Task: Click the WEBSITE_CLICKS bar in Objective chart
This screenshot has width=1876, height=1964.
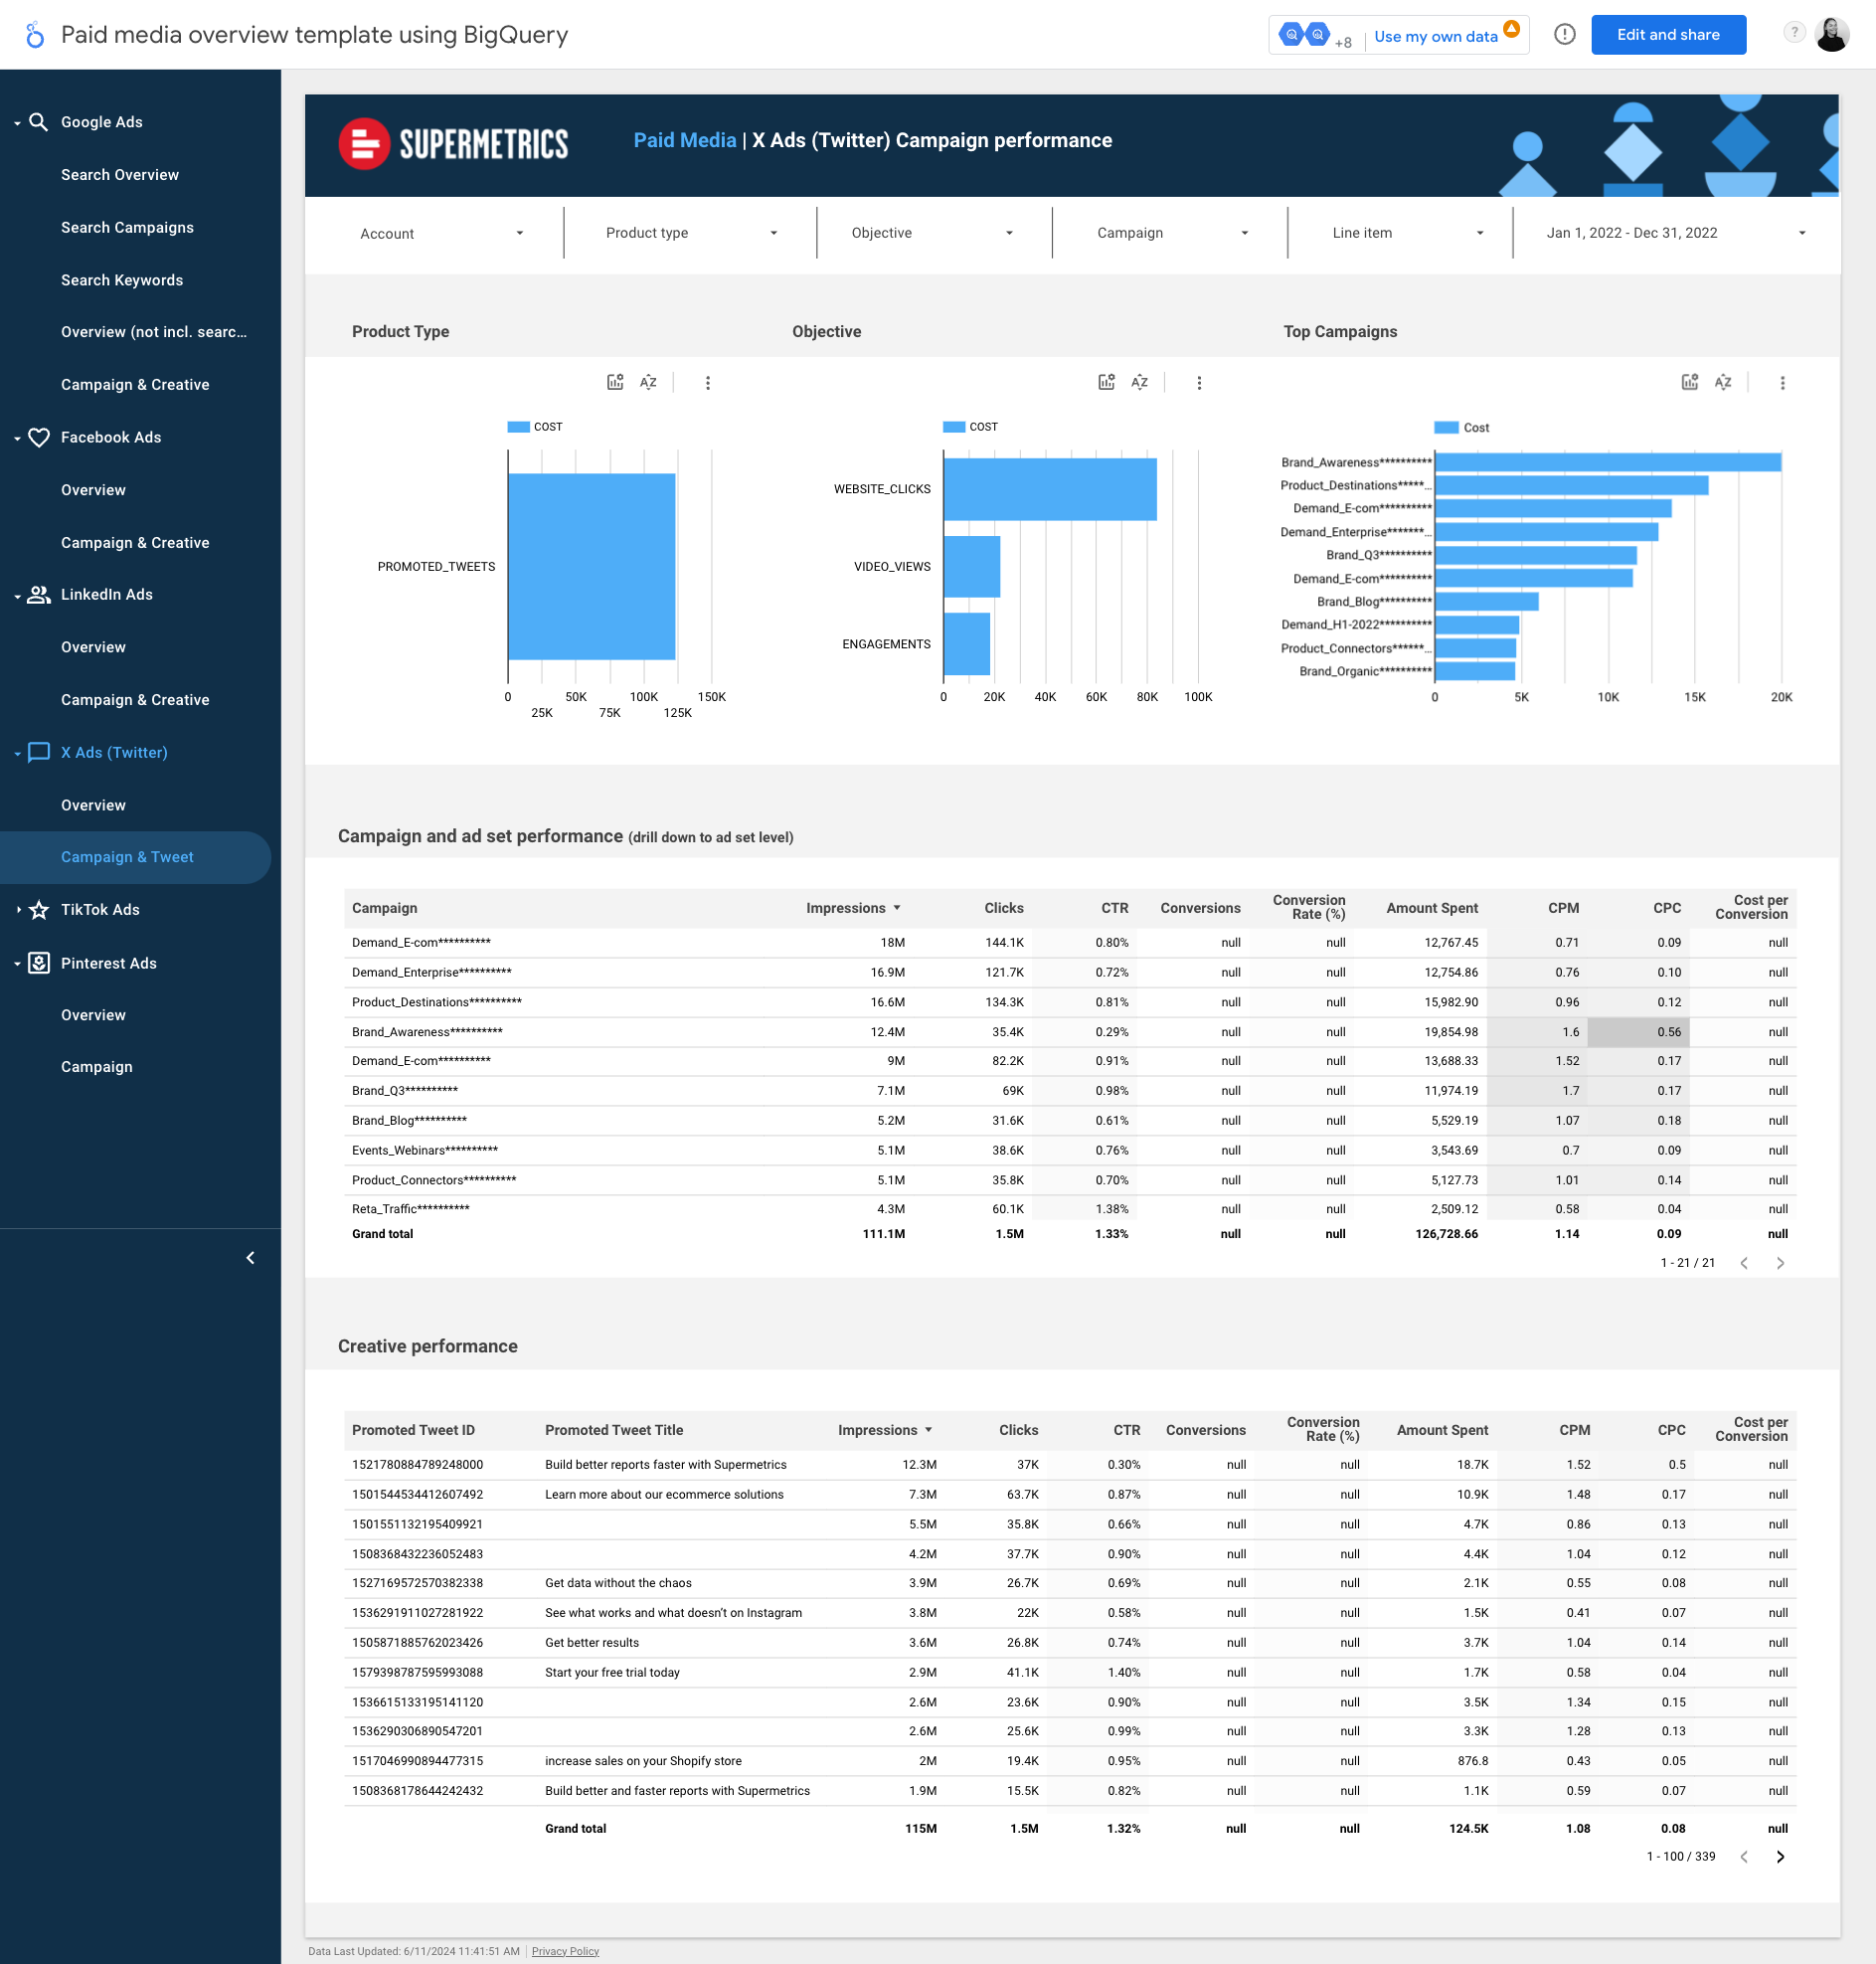Action: pyautogui.click(x=1049, y=489)
